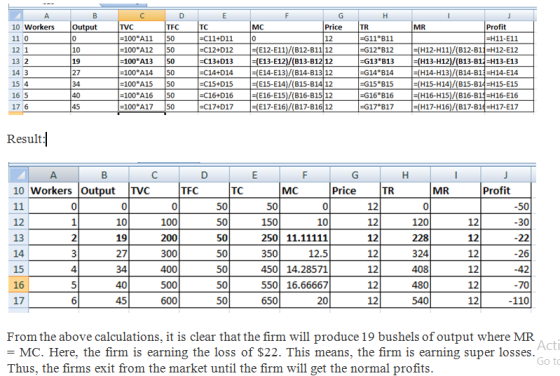The image size is (560, 376).
Task: Click the Price header cell in formula table
Action: click(x=341, y=27)
